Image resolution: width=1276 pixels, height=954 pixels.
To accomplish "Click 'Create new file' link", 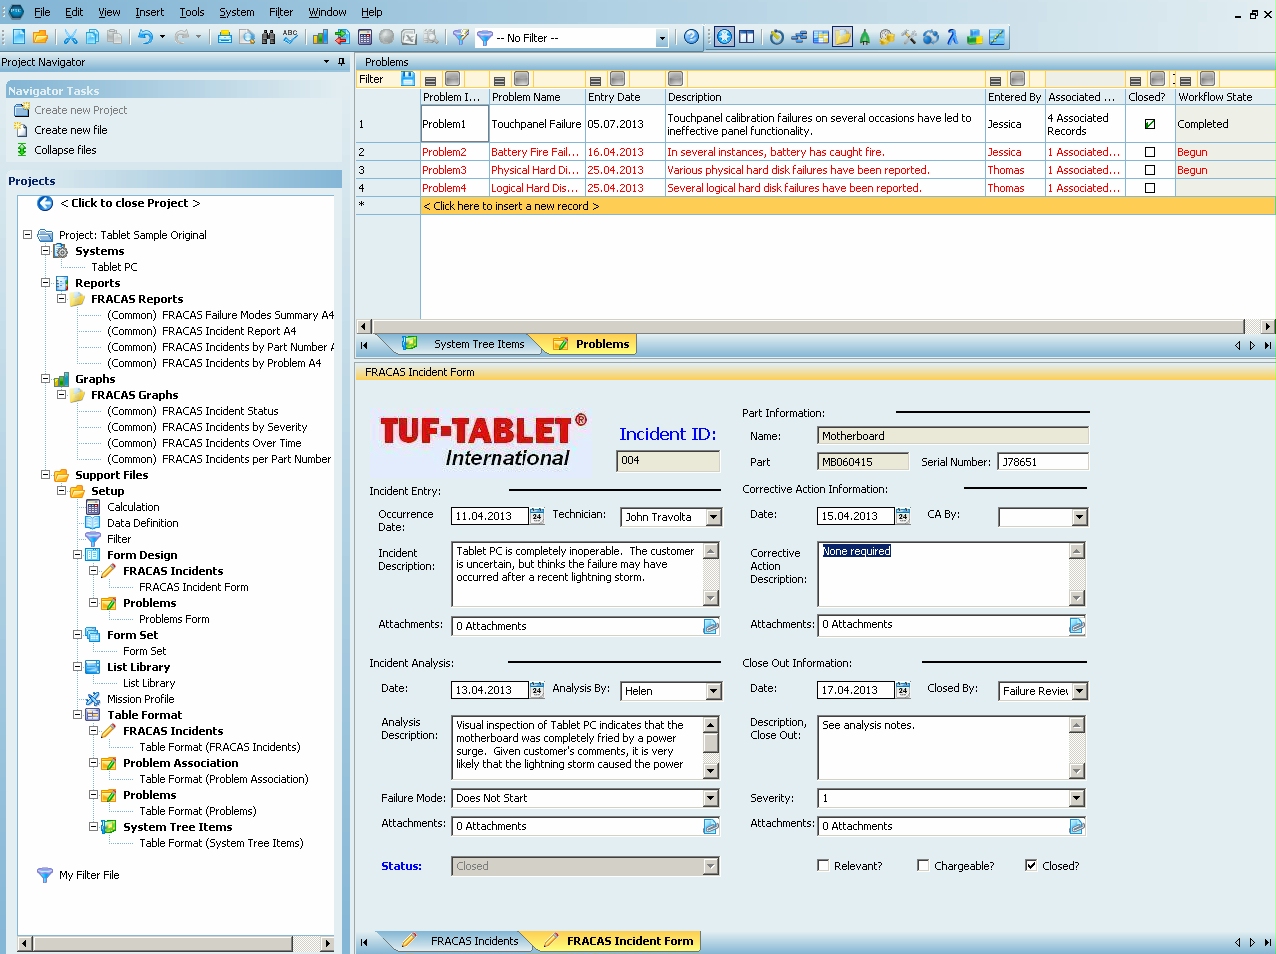I will 70,130.
